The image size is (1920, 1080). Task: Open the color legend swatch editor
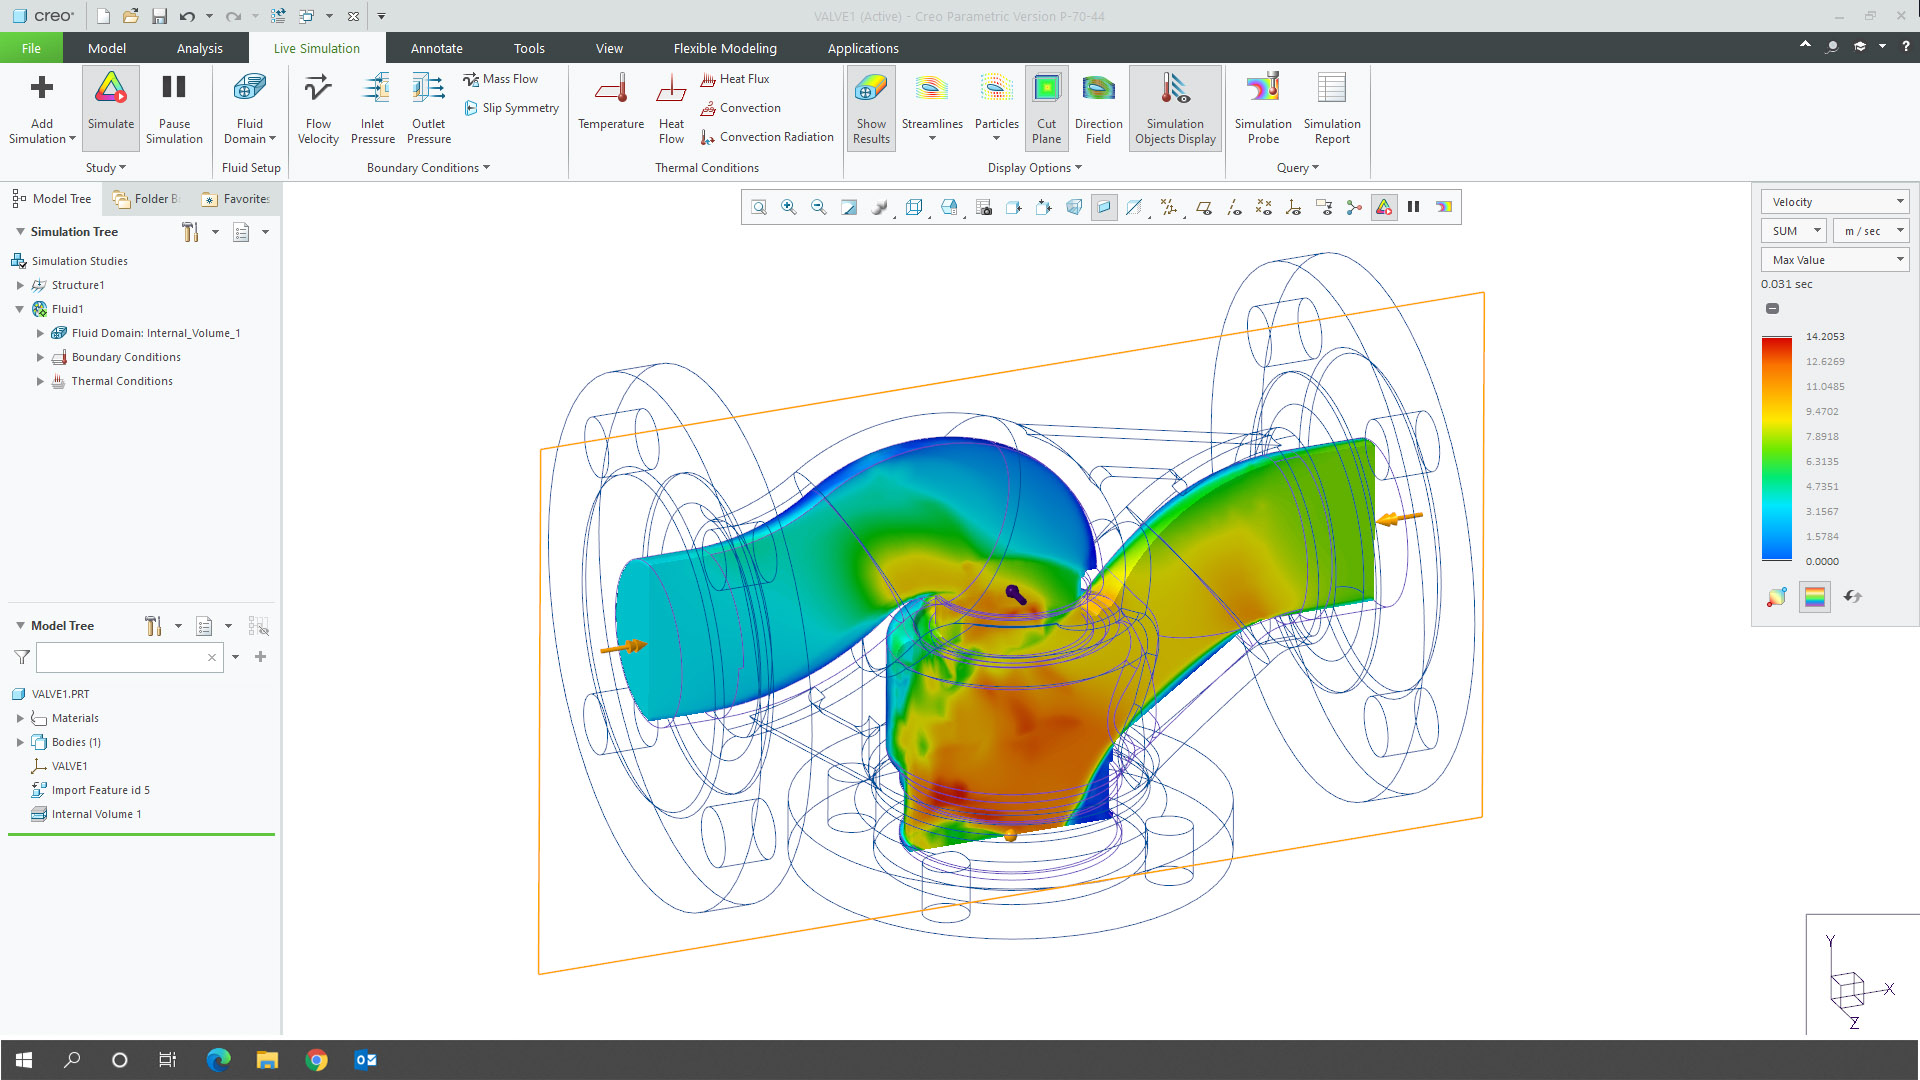point(1814,597)
